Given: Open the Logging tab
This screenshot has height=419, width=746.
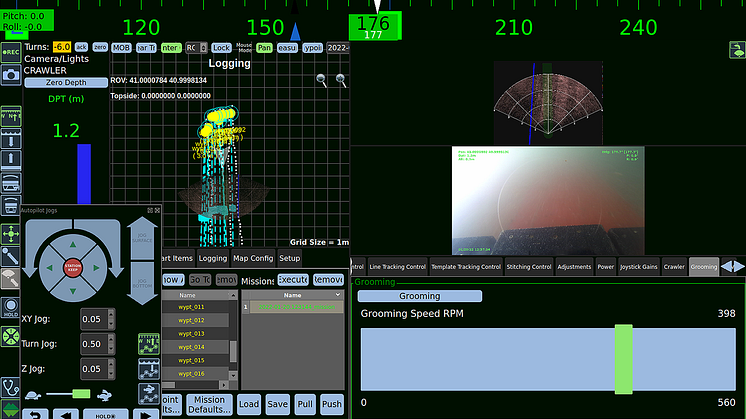Looking at the screenshot, I should click(213, 258).
